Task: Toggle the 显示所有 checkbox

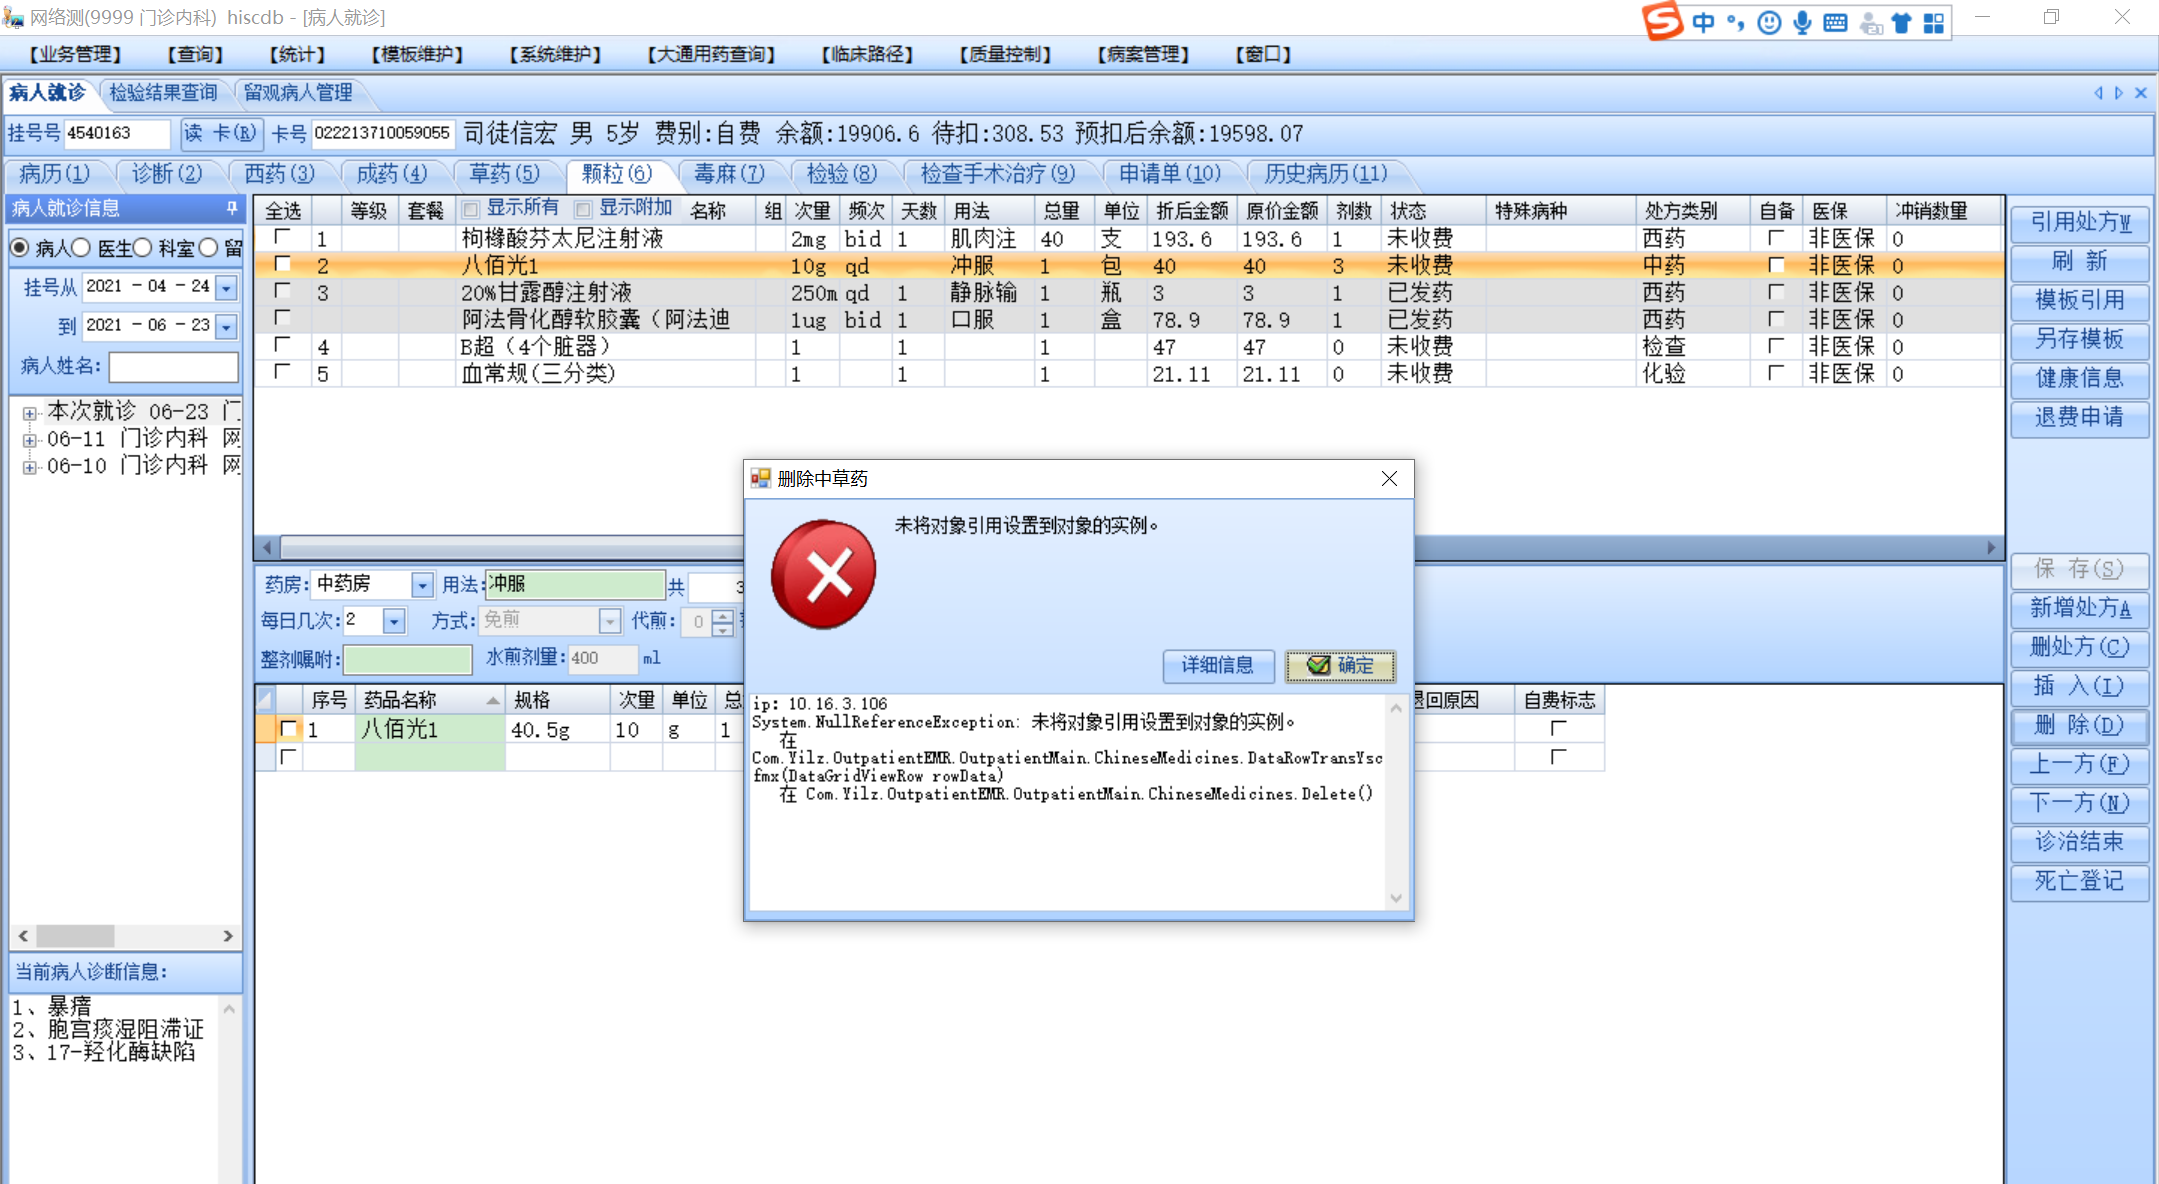Action: (470, 209)
